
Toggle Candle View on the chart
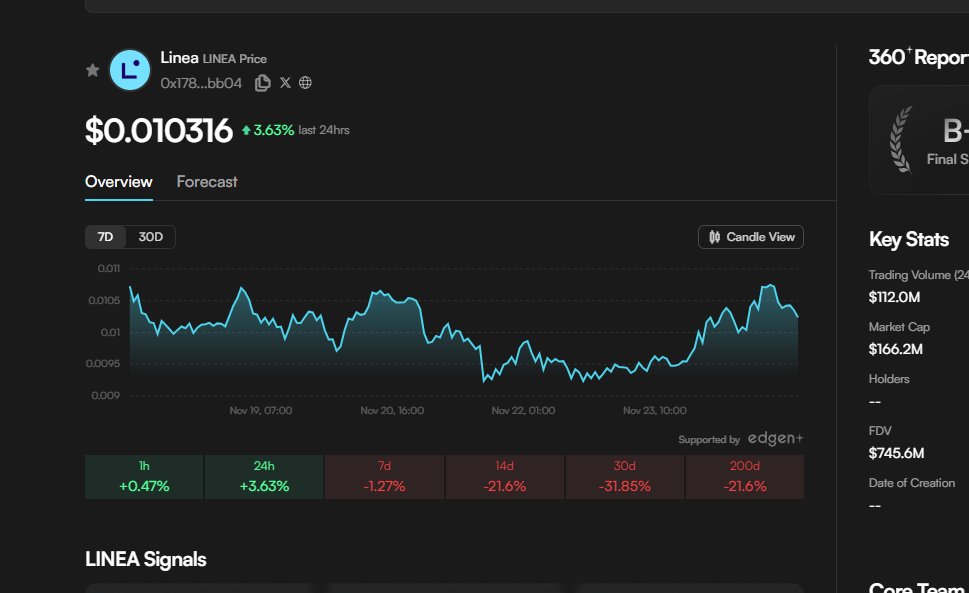(750, 237)
